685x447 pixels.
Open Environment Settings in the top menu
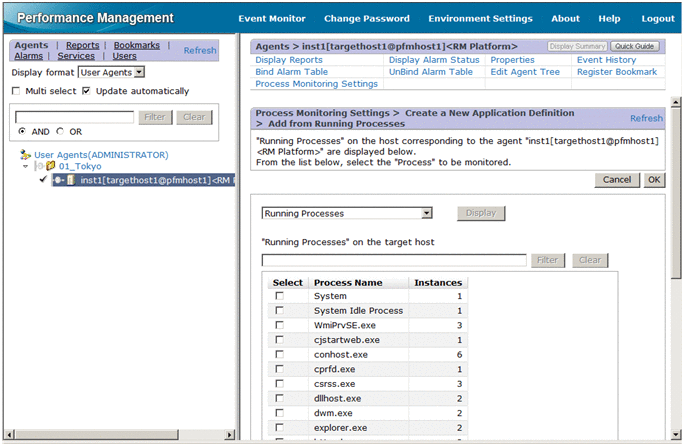[x=480, y=19]
